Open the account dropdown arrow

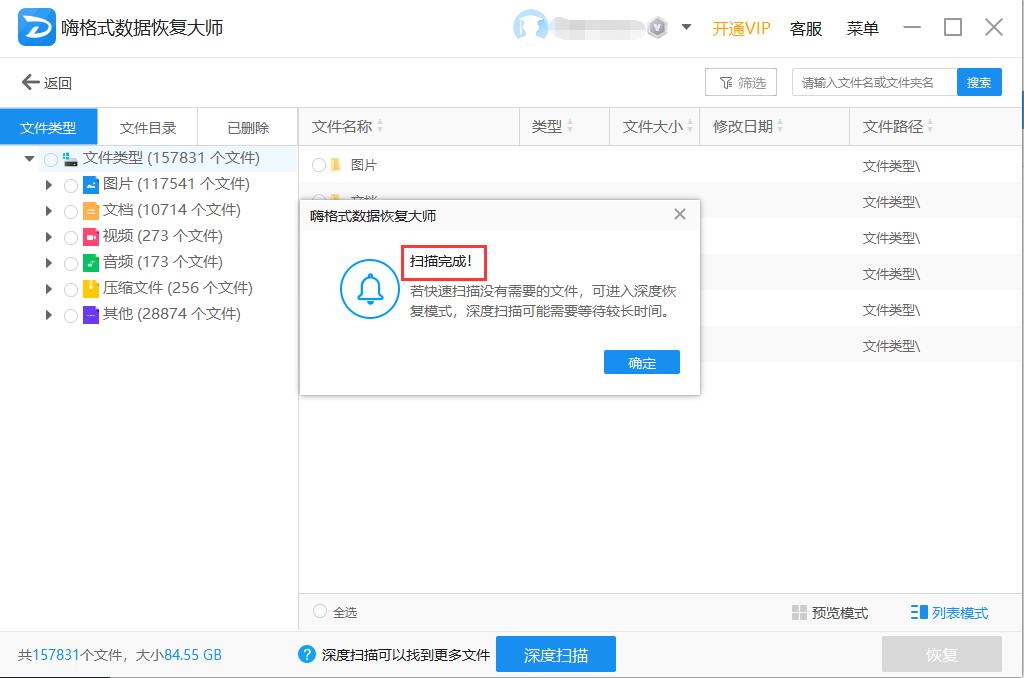[686, 27]
